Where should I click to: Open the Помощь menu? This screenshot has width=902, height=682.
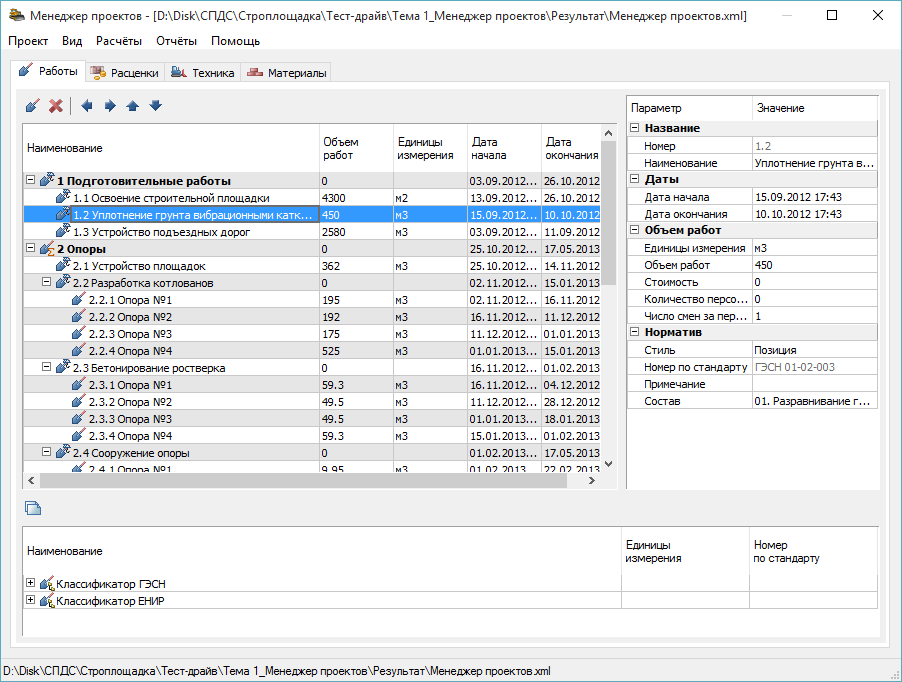(x=235, y=41)
